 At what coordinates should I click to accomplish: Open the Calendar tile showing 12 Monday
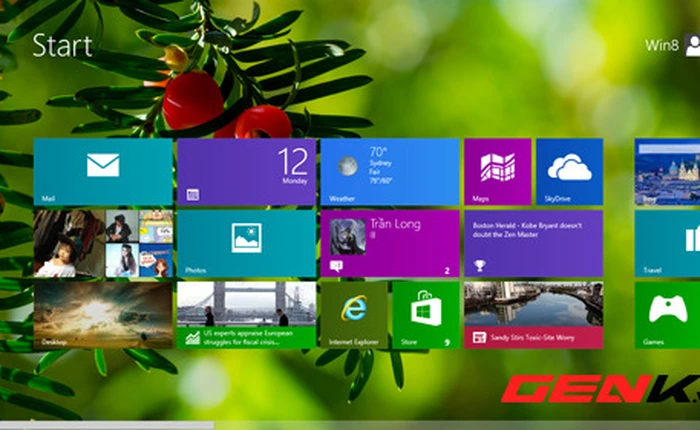point(246,172)
